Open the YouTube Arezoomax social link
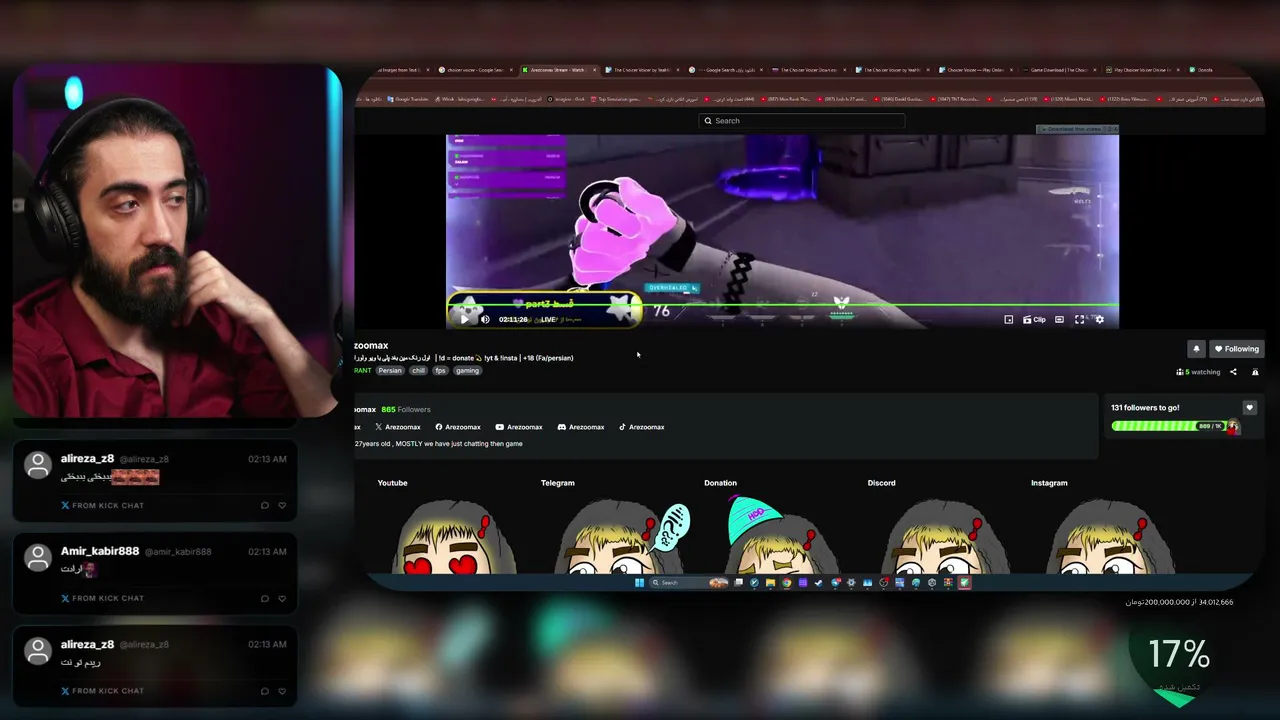The image size is (1280, 720). coord(519,427)
